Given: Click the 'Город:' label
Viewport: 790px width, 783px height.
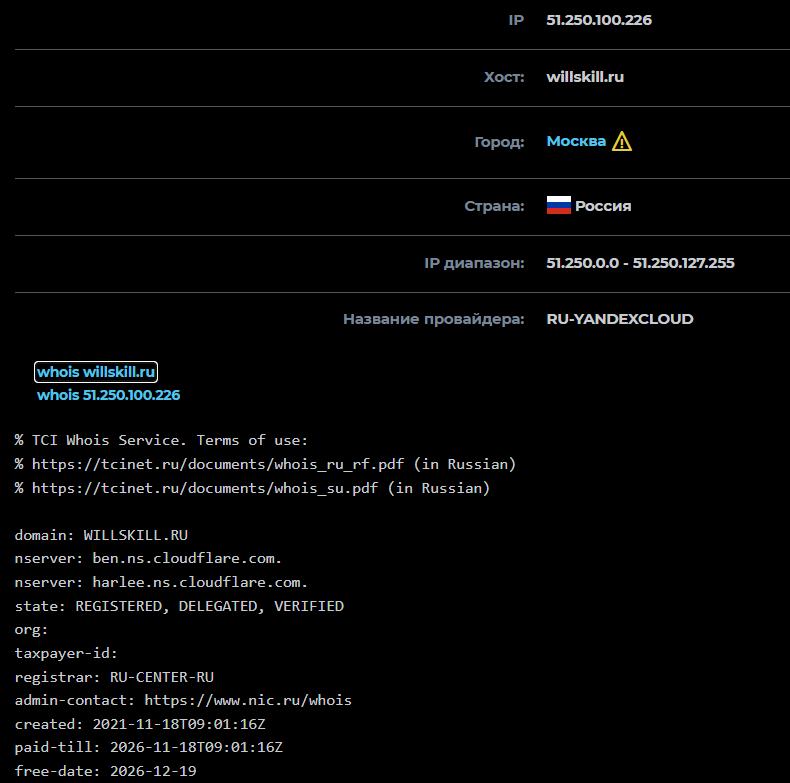Looking at the screenshot, I should click(x=499, y=142).
